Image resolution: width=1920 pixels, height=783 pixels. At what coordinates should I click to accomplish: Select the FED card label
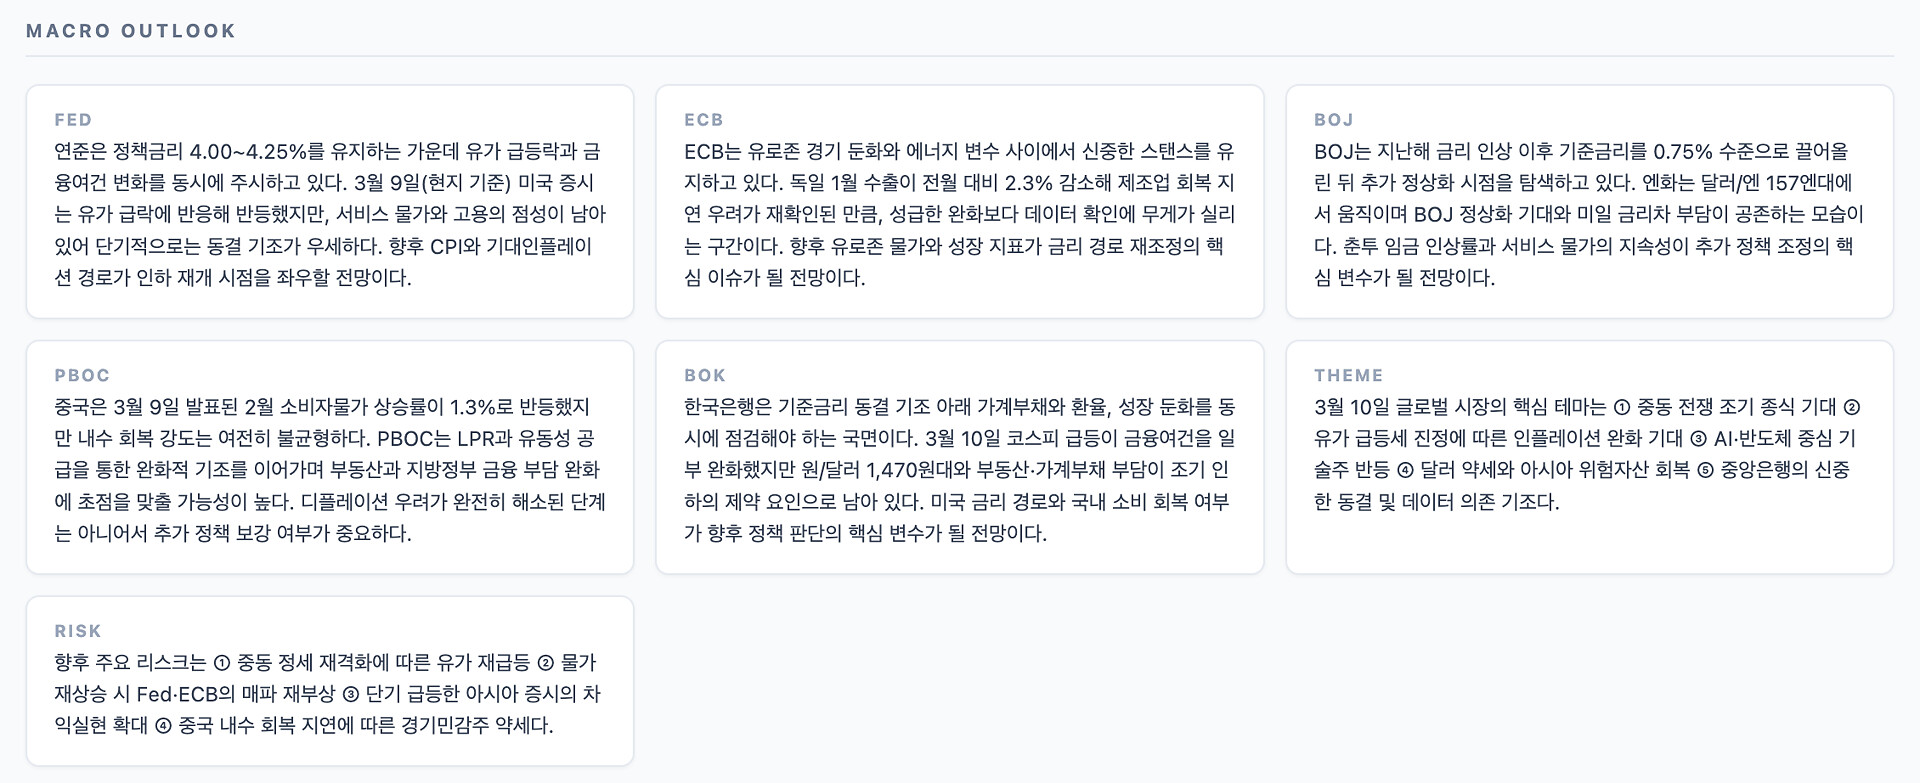pos(73,120)
